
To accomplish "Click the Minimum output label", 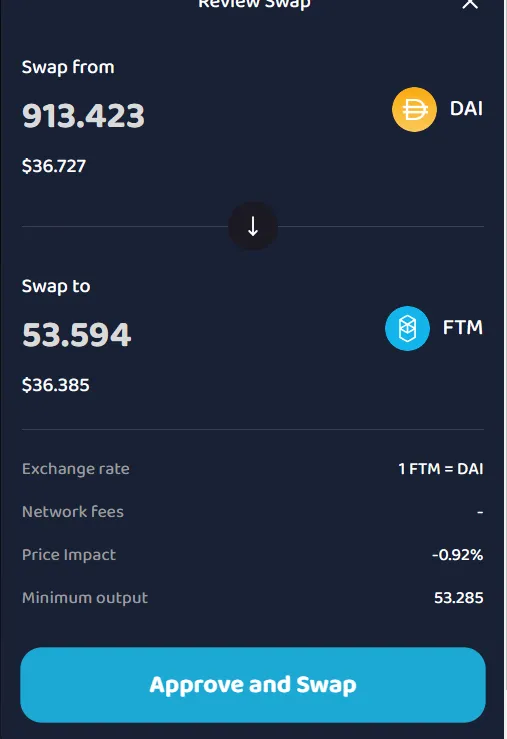I will (x=85, y=598).
